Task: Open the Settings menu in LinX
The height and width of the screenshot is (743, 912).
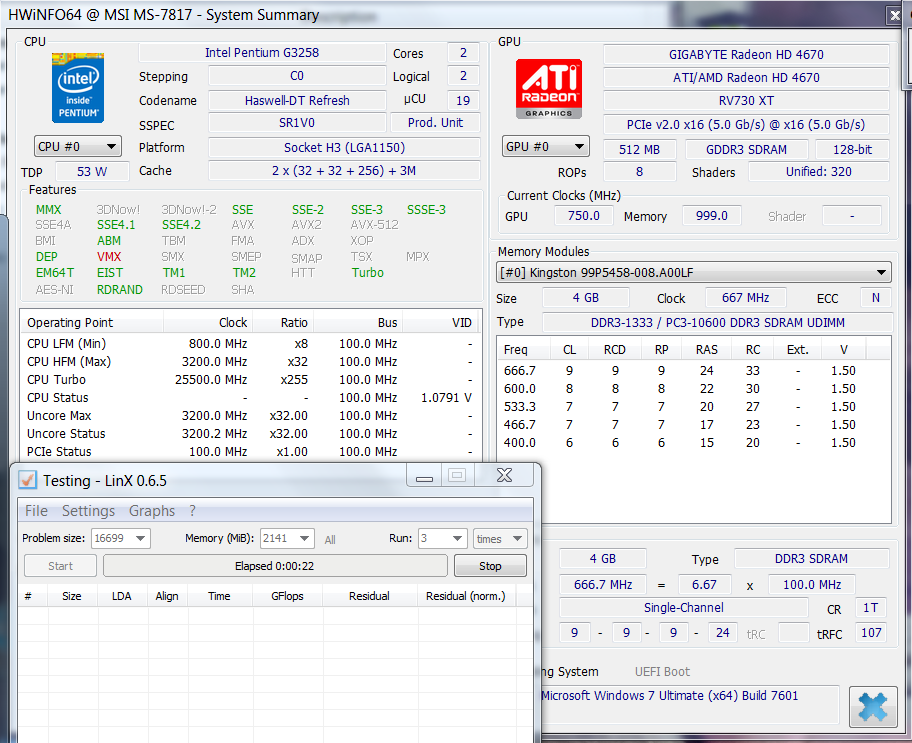Action: click(x=88, y=511)
